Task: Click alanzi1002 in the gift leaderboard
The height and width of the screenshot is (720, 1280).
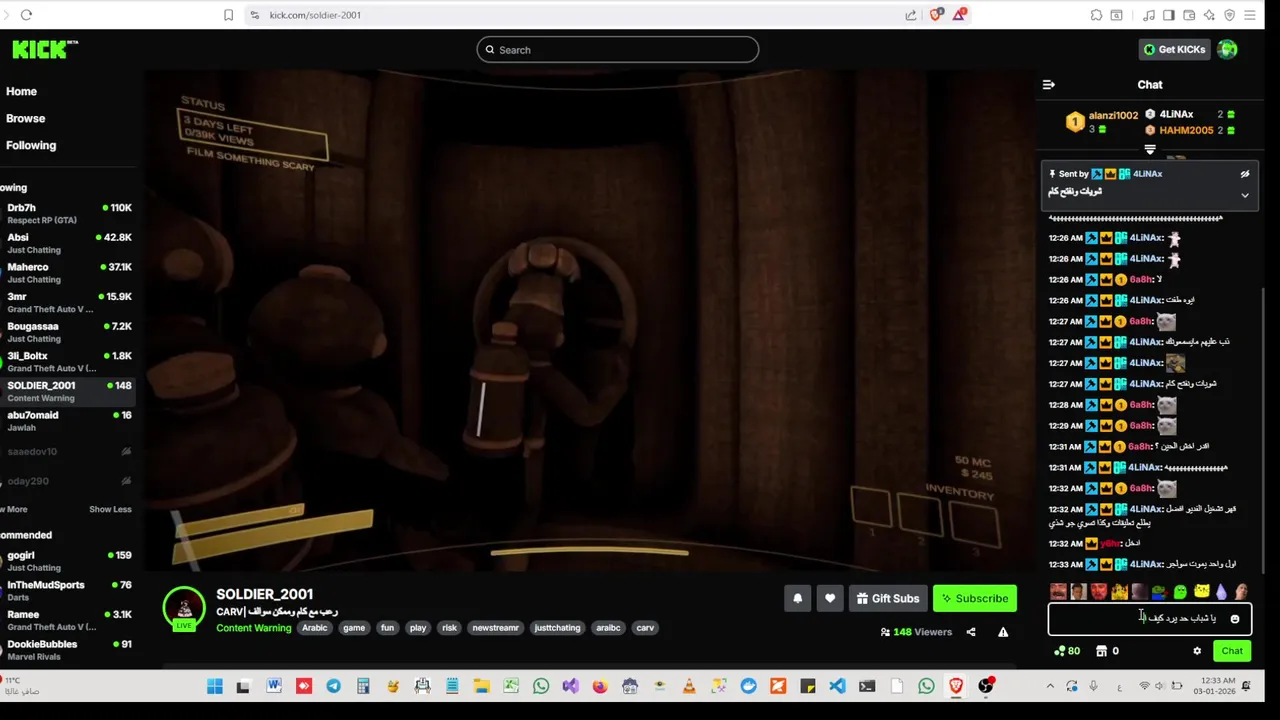Action: [1113, 115]
